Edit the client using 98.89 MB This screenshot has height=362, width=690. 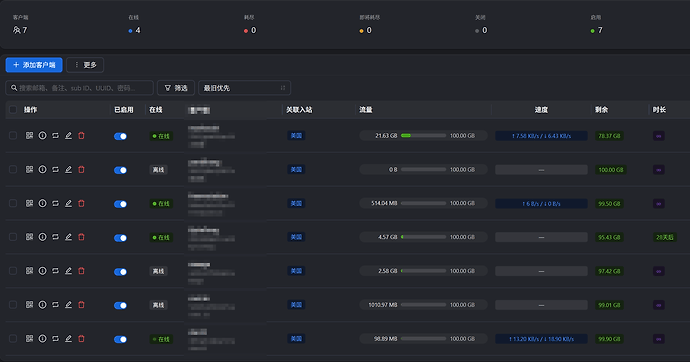click(x=68, y=339)
